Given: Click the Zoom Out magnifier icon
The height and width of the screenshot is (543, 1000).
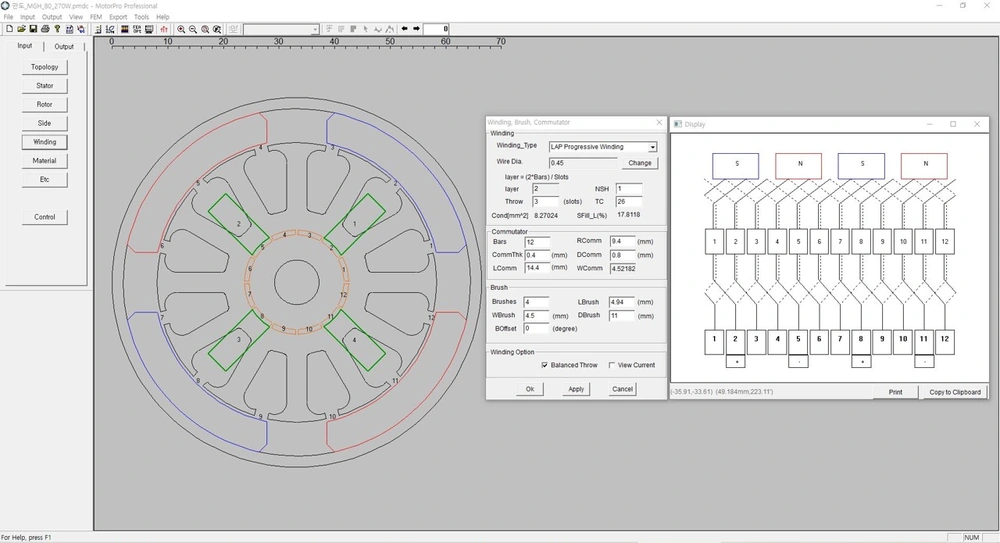Looking at the screenshot, I should [x=193, y=29].
